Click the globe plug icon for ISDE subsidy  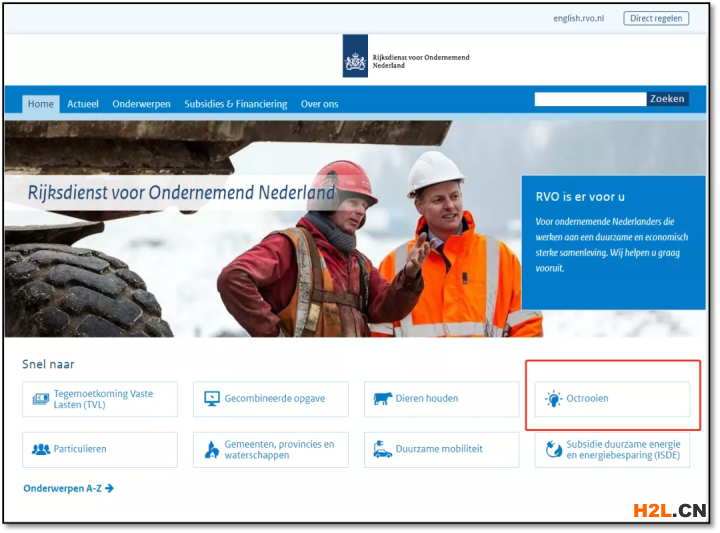[553, 449]
